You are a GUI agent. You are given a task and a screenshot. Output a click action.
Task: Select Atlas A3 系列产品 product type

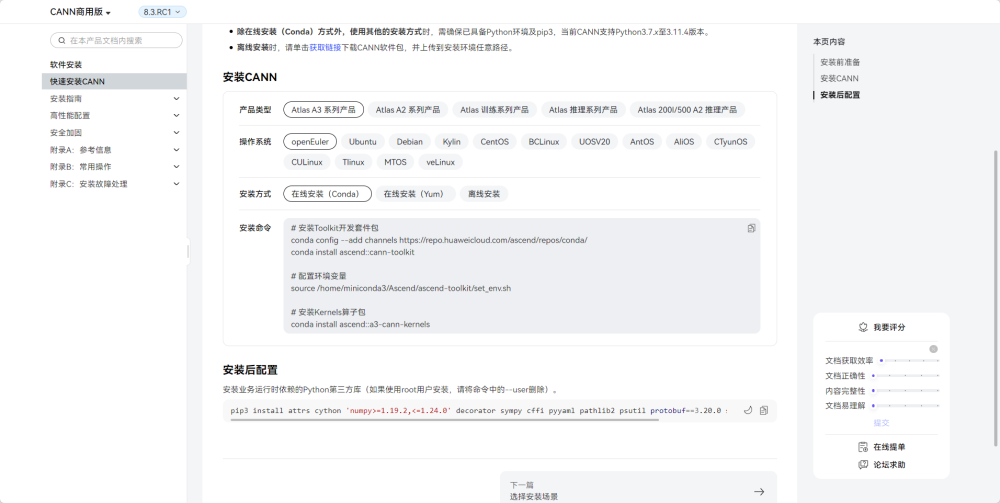tap(323, 110)
